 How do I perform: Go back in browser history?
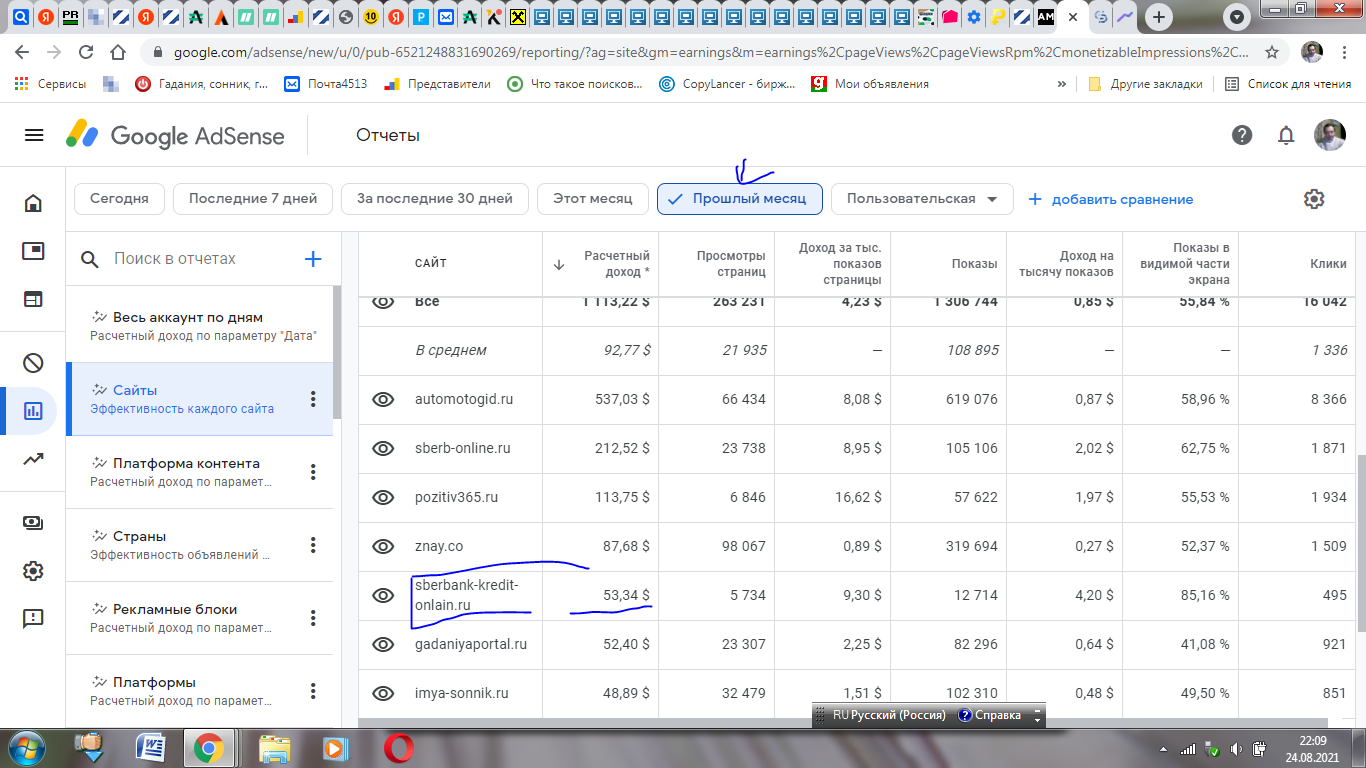click(x=22, y=52)
